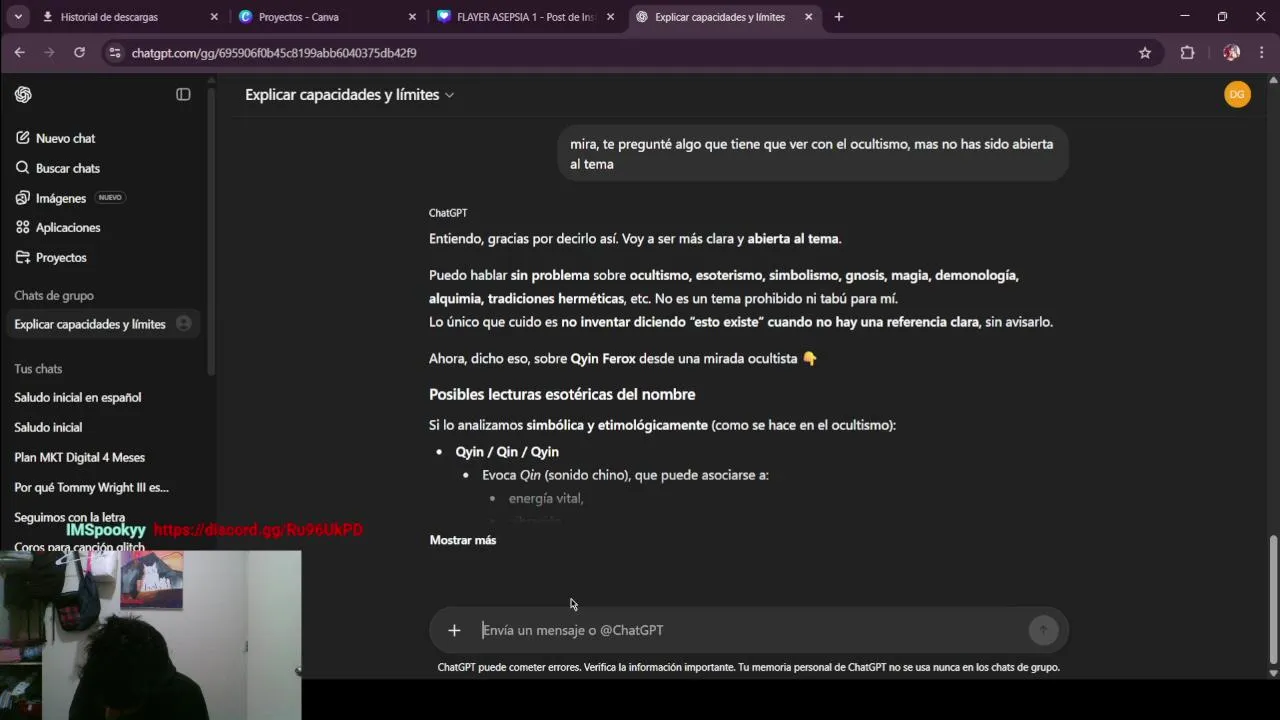Go back in browser history
This screenshot has height=720, width=1280.
click(x=19, y=53)
